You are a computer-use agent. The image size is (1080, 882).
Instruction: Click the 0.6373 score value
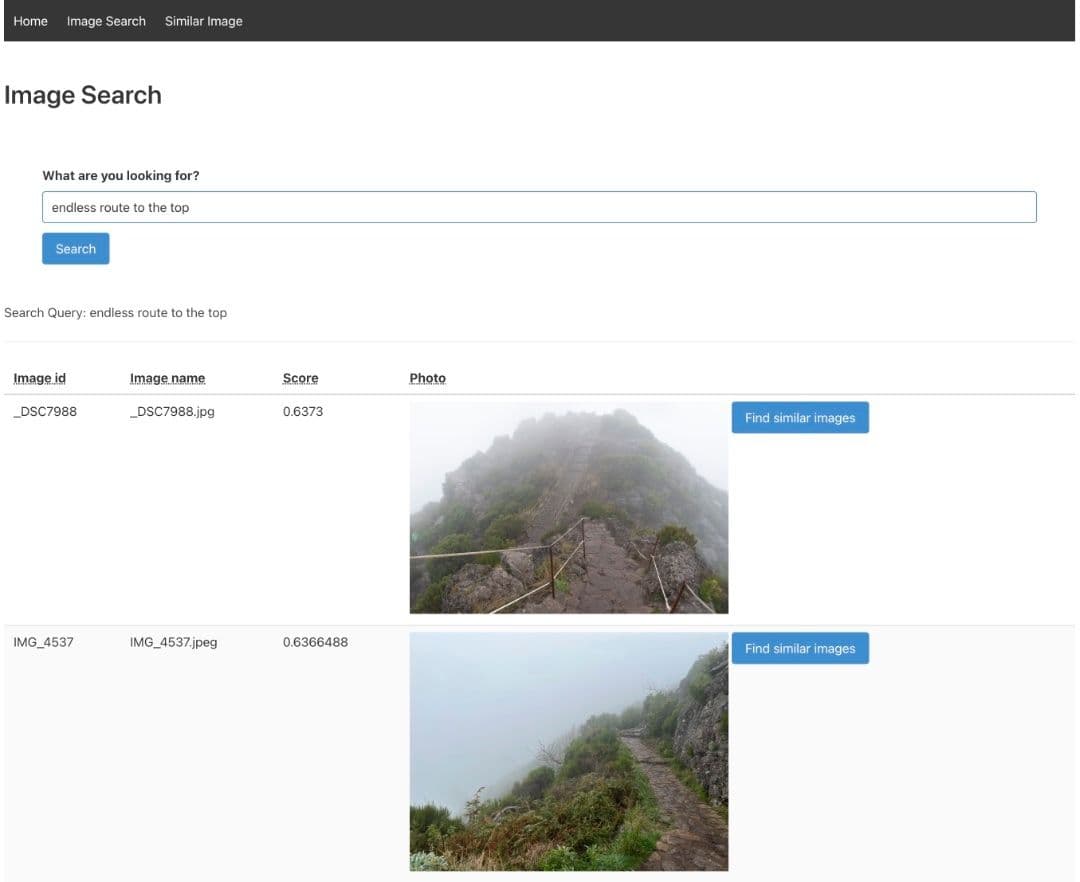click(303, 411)
